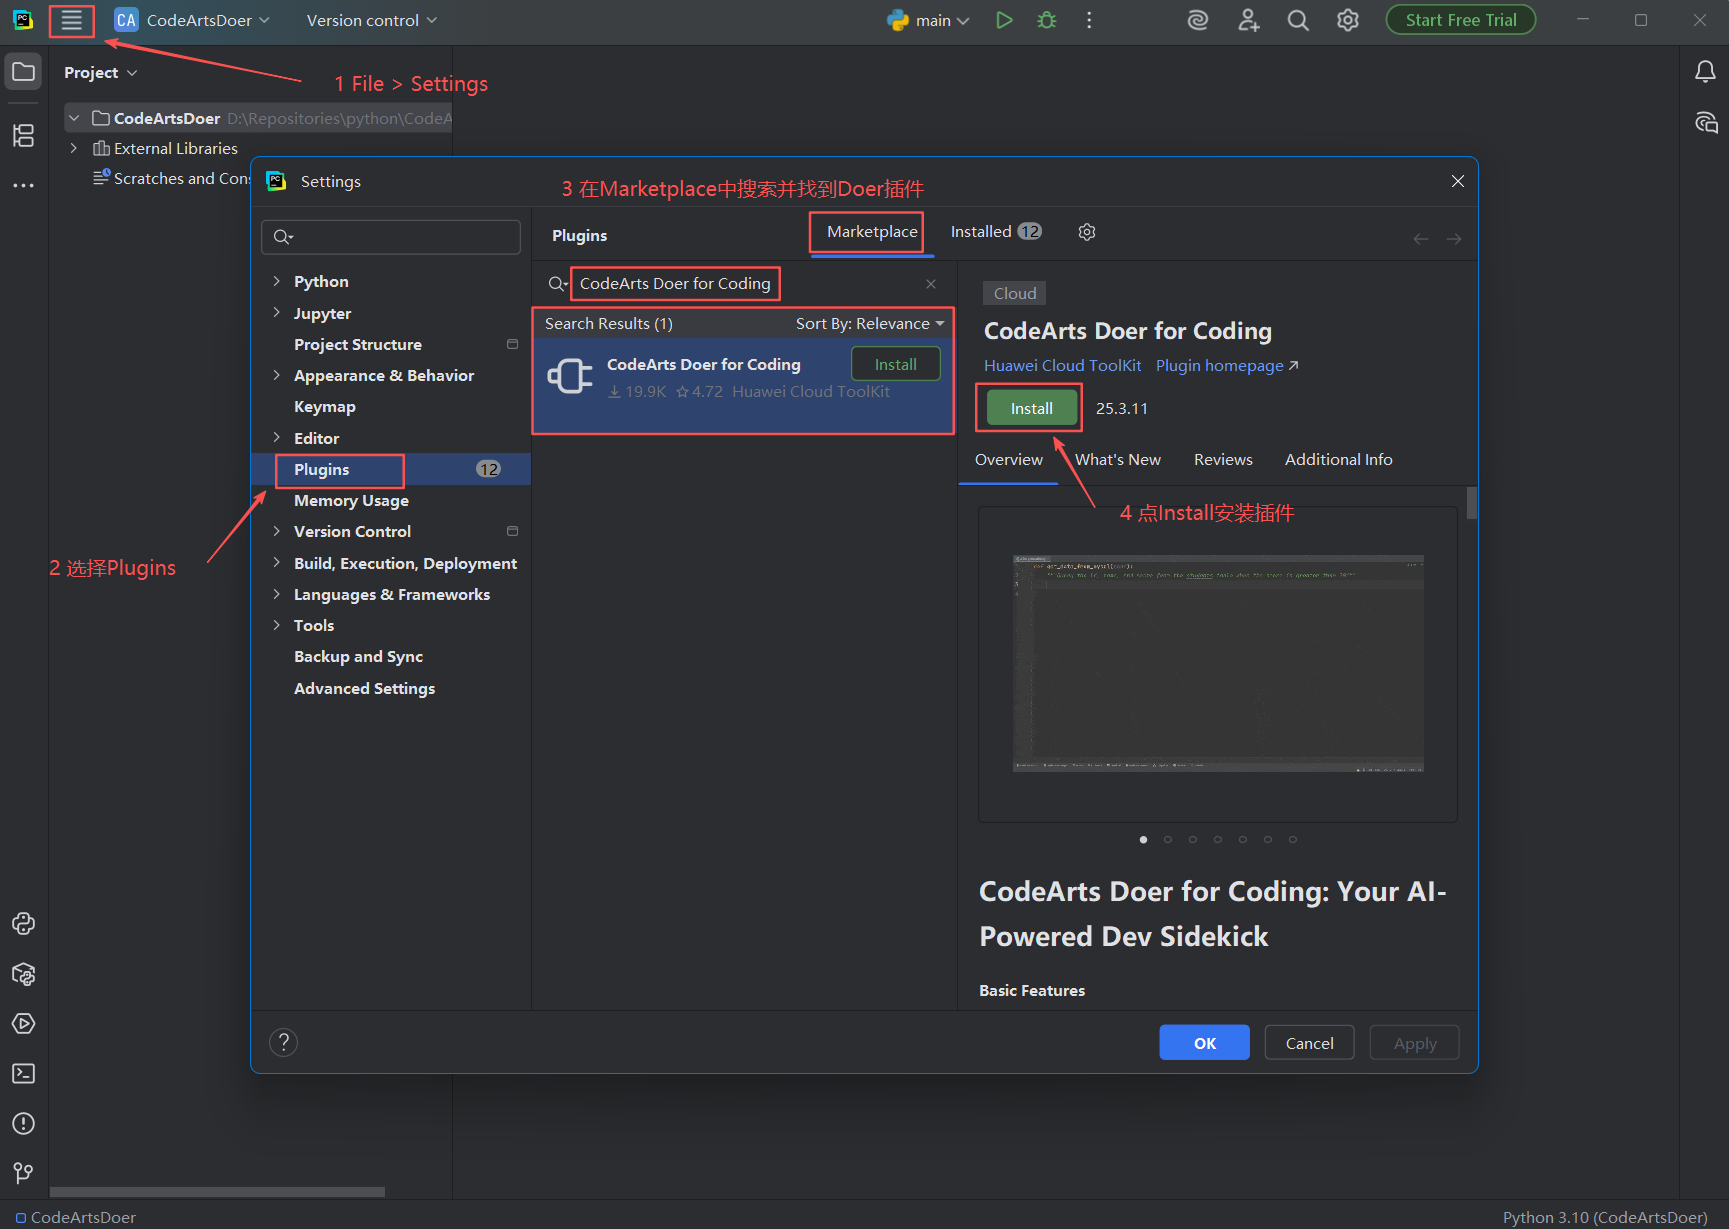1729x1229 pixels.
Task: Open the Git tool window icon
Action: point(23,1173)
